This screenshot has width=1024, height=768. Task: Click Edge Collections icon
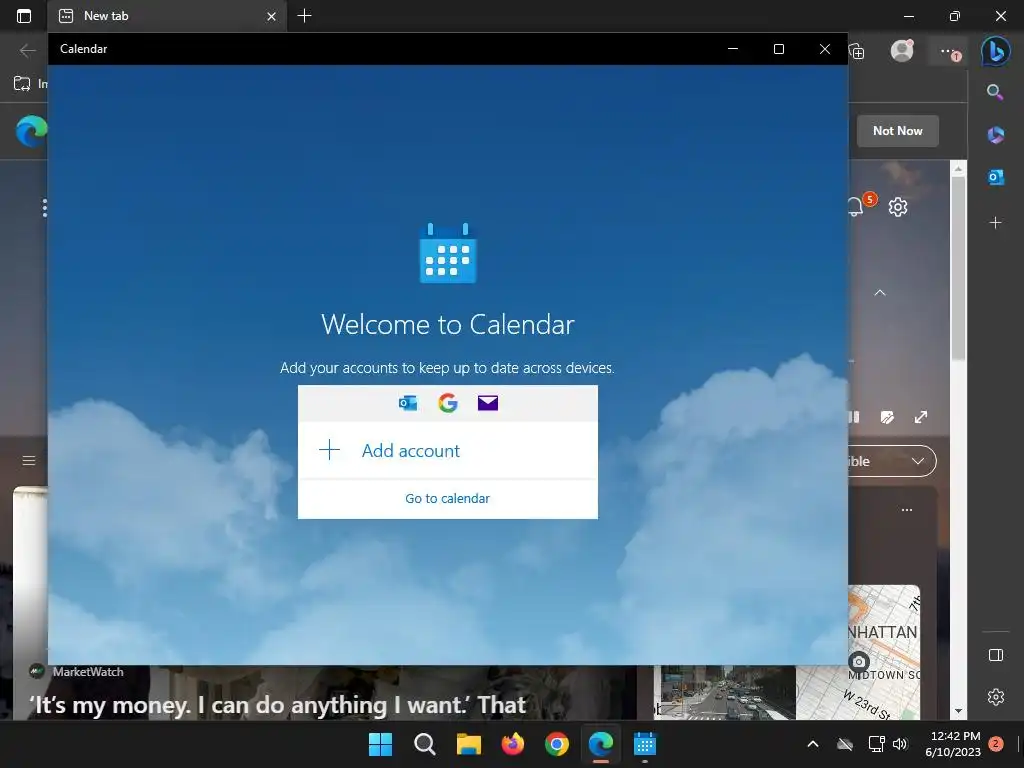coord(857,52)
